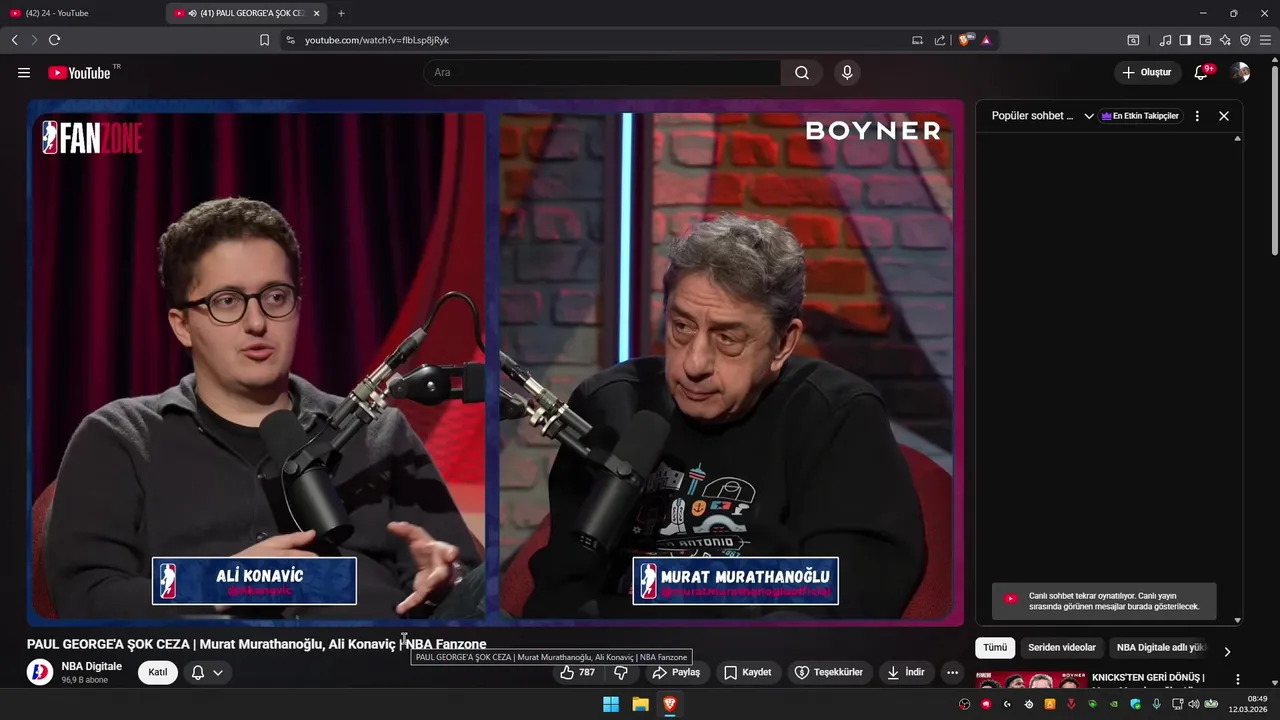Open the Brave Shields lion icon
The height and width of the screenshot is (720, 1280).
[965, 40]
